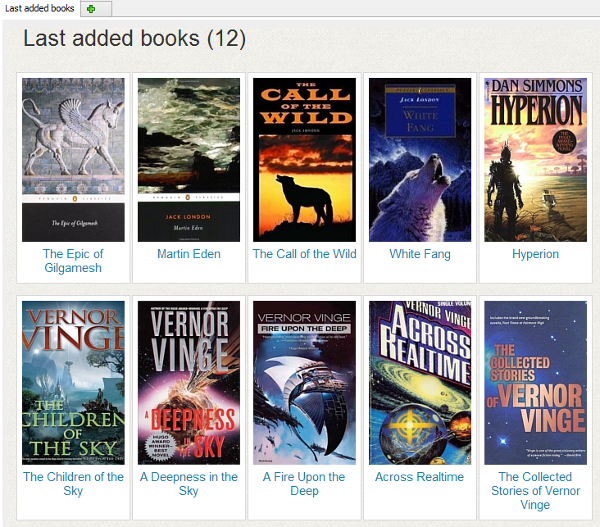Click the Hyperion title link
The height and width of the screenshot is (527, 600).
pyautogui.click(x=535, y=254)
